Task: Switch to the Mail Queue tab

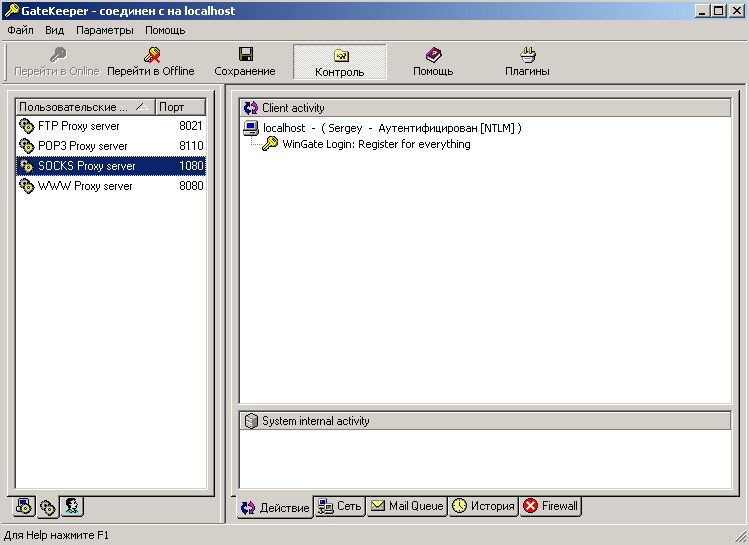Action: pos(407,506)
